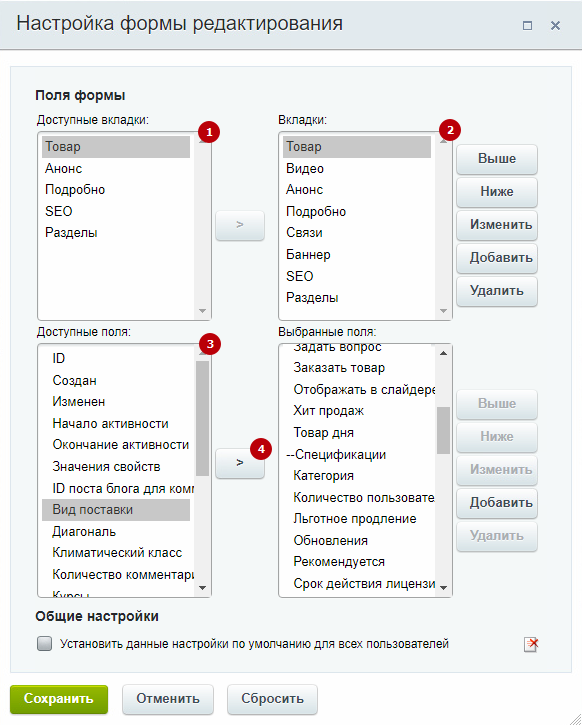Click the selected fields scrollbar thumb
Screen dimensions: 582x725
pos(443,430)
